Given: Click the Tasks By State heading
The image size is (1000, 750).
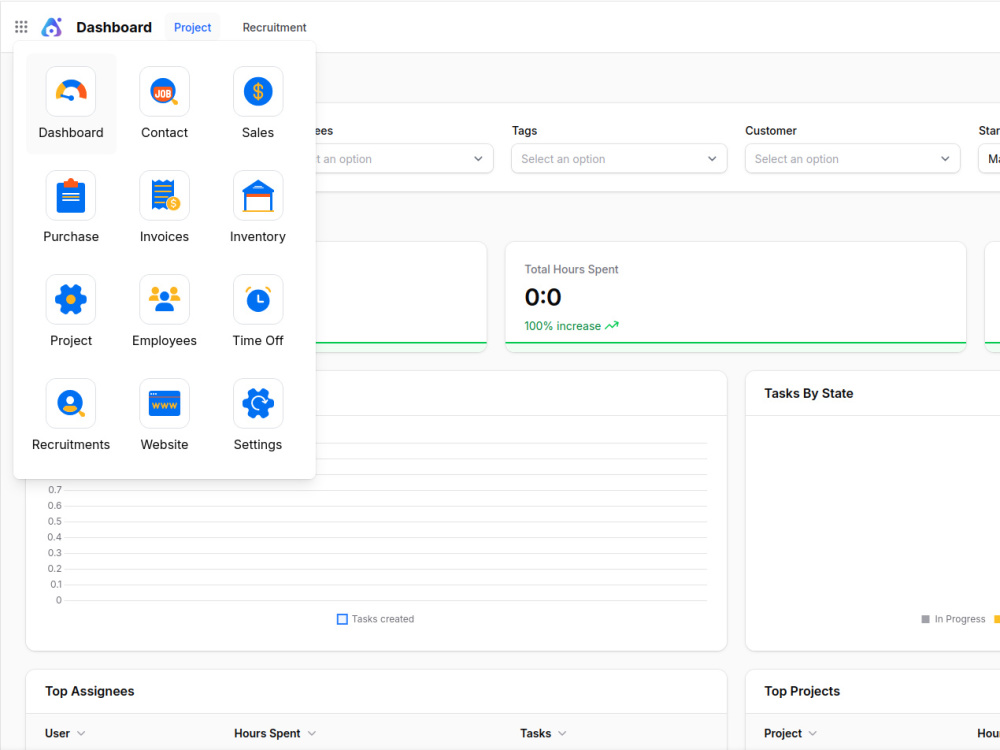Looking at the screenshot, I should 809,393.
